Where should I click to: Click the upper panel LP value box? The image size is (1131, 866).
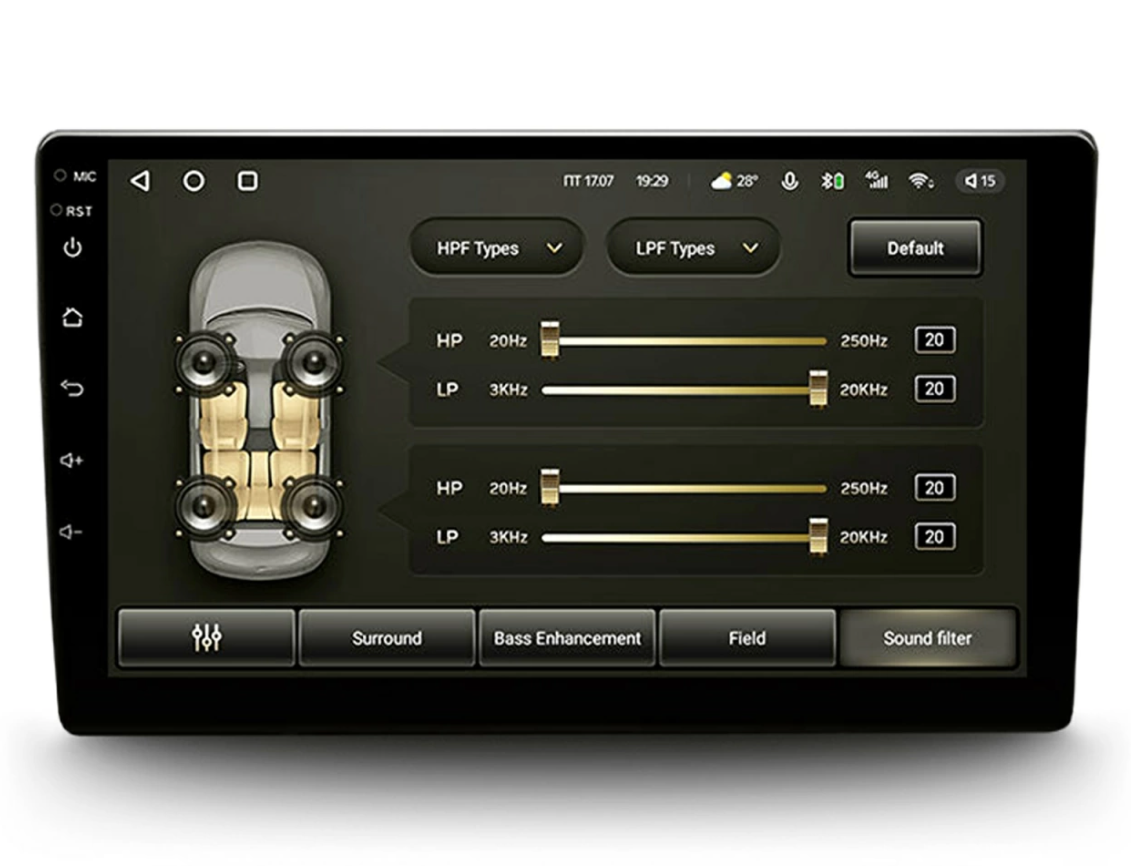pyautogui.click(x=935, y=389)
